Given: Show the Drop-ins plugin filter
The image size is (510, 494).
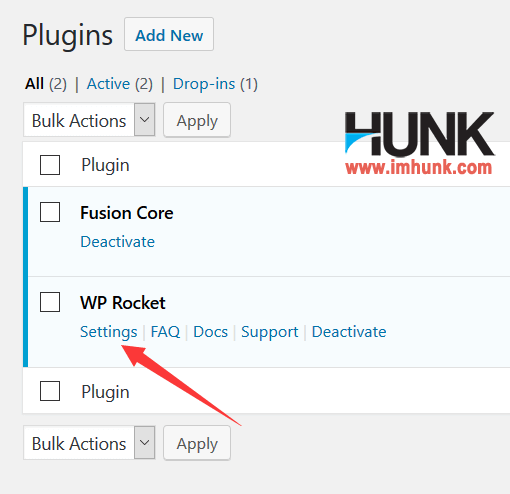Looking at the screenshot, I should (x=215, y=84).
